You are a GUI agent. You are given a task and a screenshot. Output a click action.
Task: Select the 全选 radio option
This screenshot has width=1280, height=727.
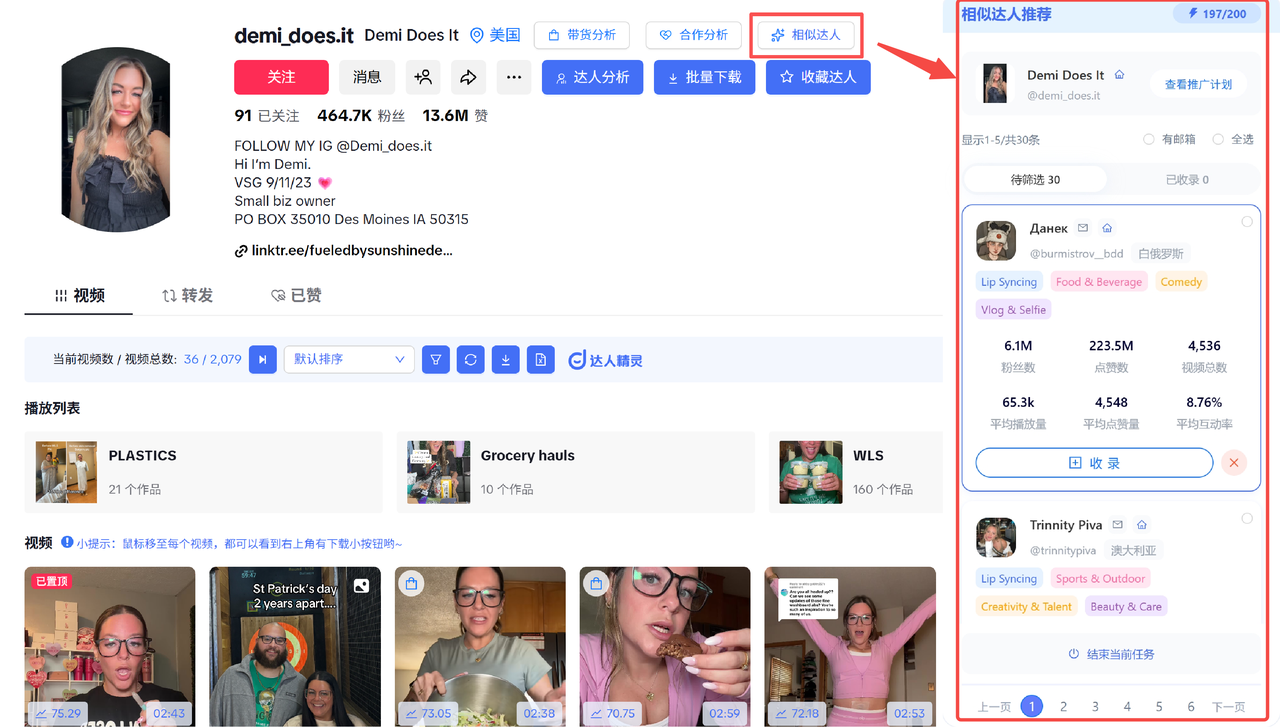point(1218,139)
